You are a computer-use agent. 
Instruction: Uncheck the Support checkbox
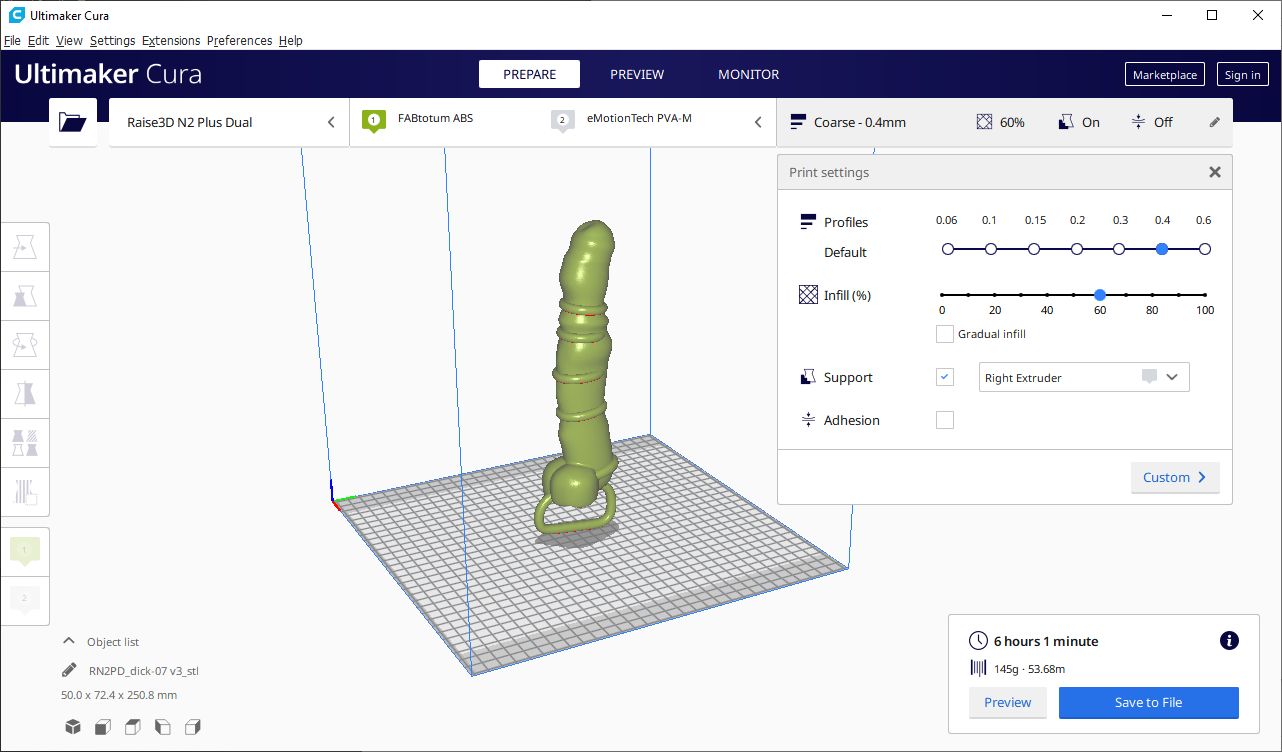[944, 377]
